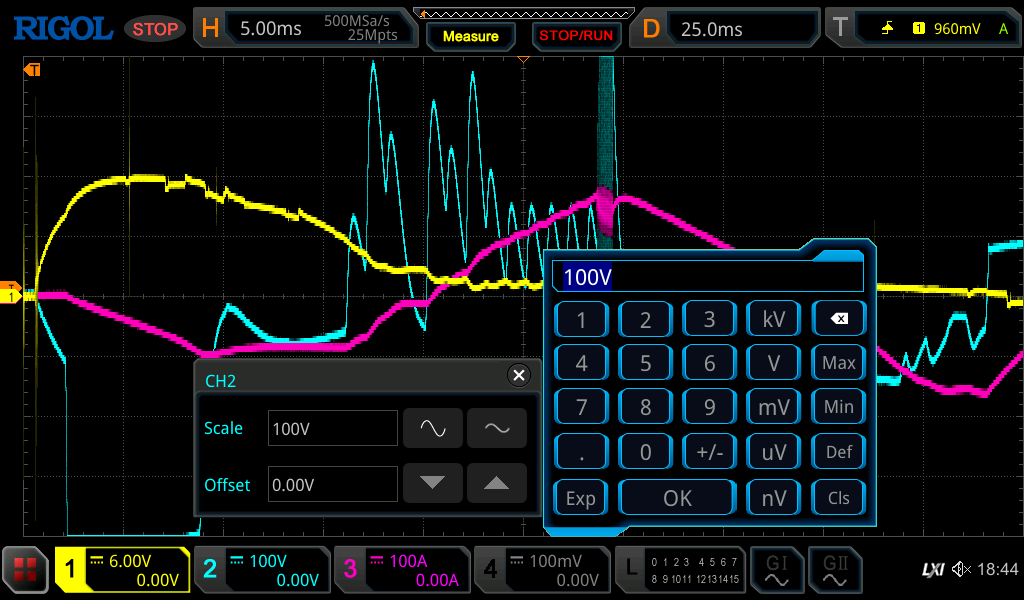Click the large sine wave scale icon
The image size is (1024, 600).
(x=432, y=428)
